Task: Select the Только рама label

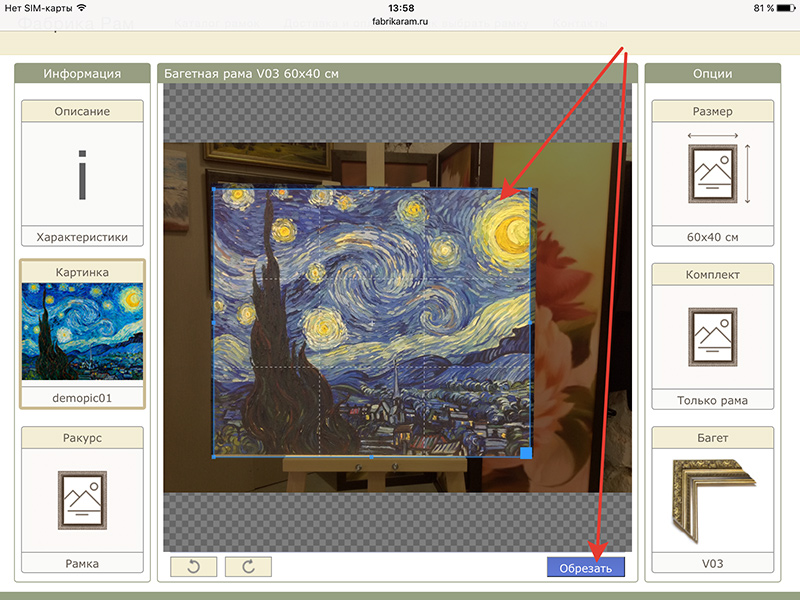Action: (x=713, y=400)
